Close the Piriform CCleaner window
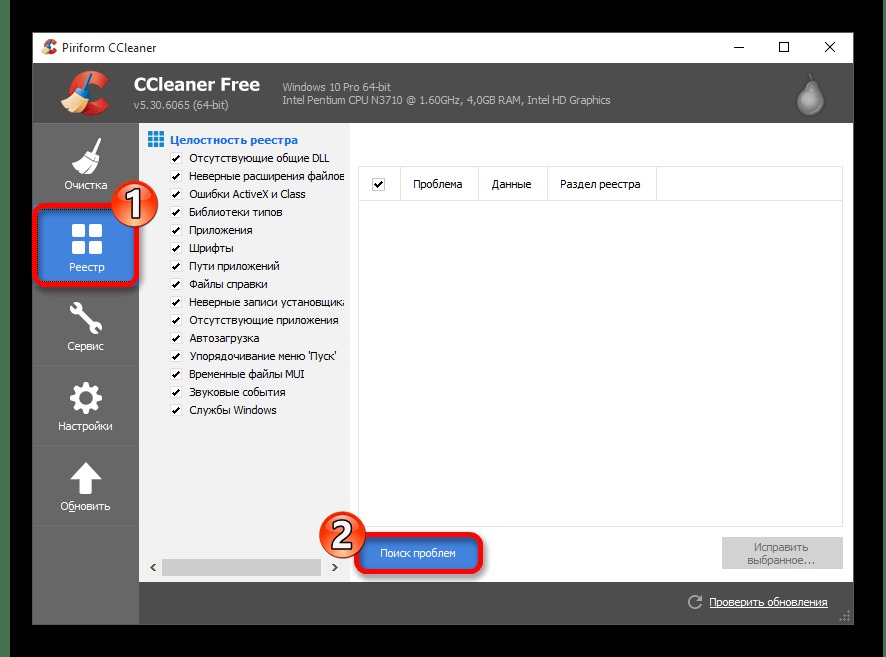886x657 pixels. (829, 47)
